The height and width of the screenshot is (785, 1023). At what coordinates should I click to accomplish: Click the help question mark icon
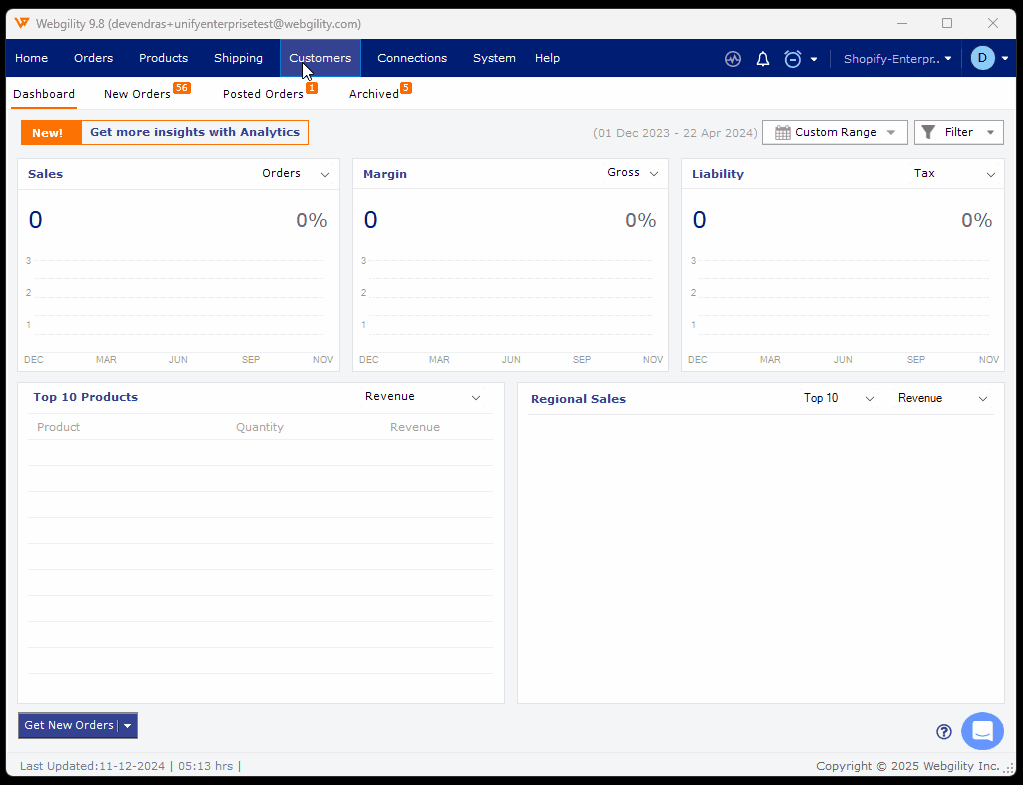(943, 731)
